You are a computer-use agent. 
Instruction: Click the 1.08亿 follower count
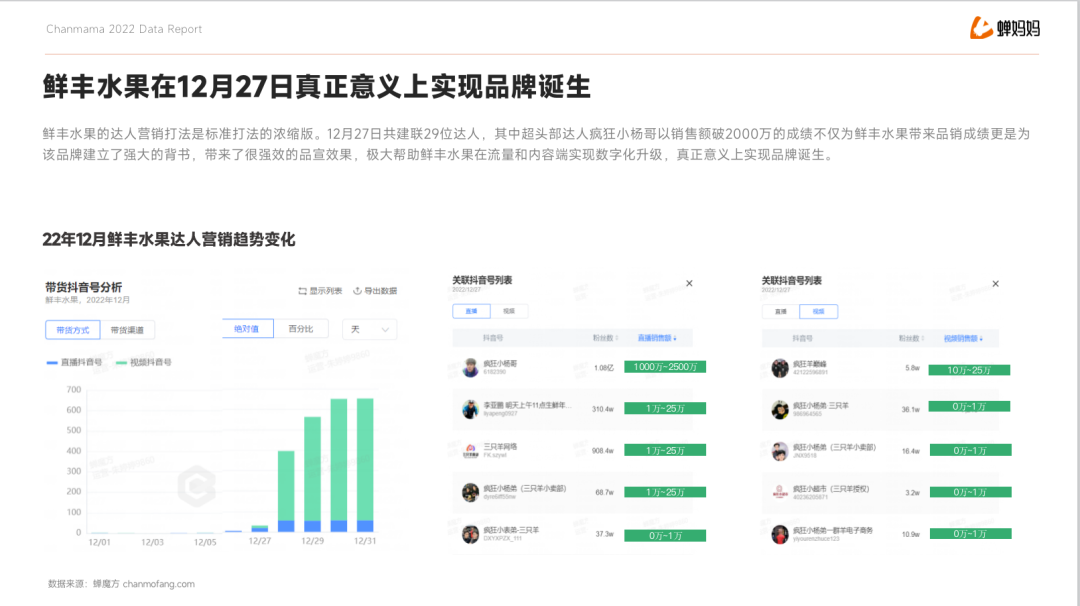pyautogui.click(x=604, y=368)
